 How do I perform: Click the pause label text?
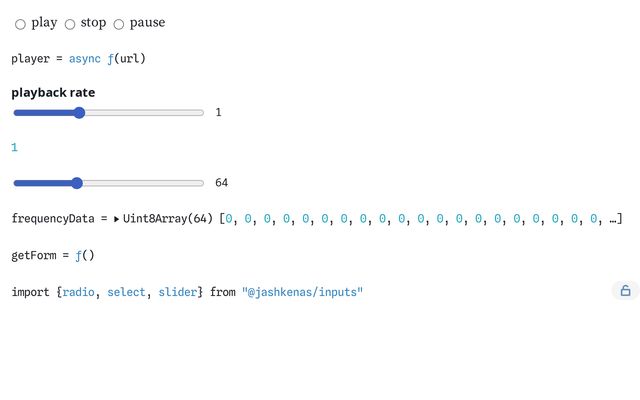[x=147, y=23]
